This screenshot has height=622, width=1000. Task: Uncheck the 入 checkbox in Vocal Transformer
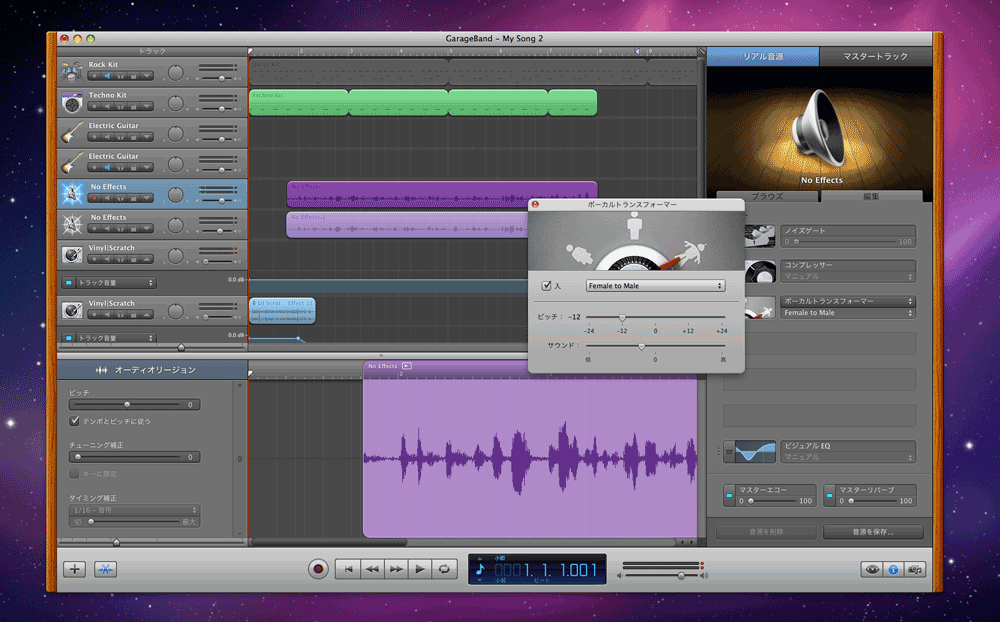(x=547, y=286)
